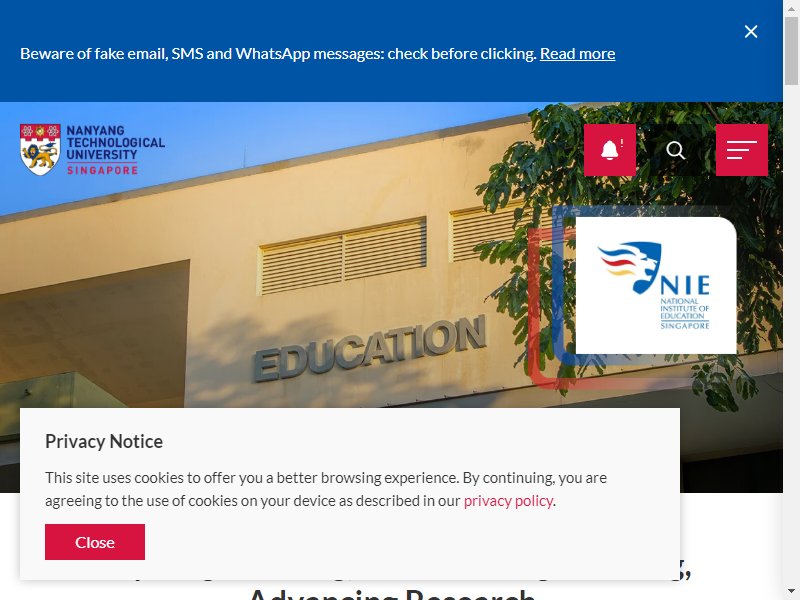Screen dimensions: 800x600
Task: Click the Nanyang Technological University logo
Action: [x=92, y=150]
